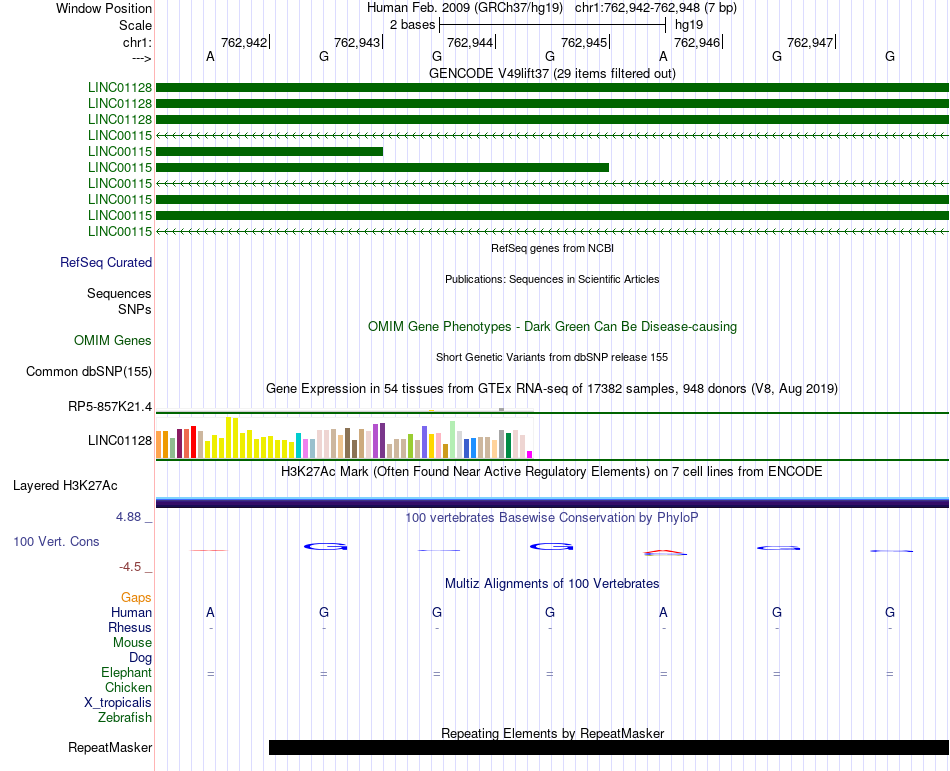Select the Rhesus species label
Image resolution: width=950 pixels, height=771 pixels.
(130, 627)
